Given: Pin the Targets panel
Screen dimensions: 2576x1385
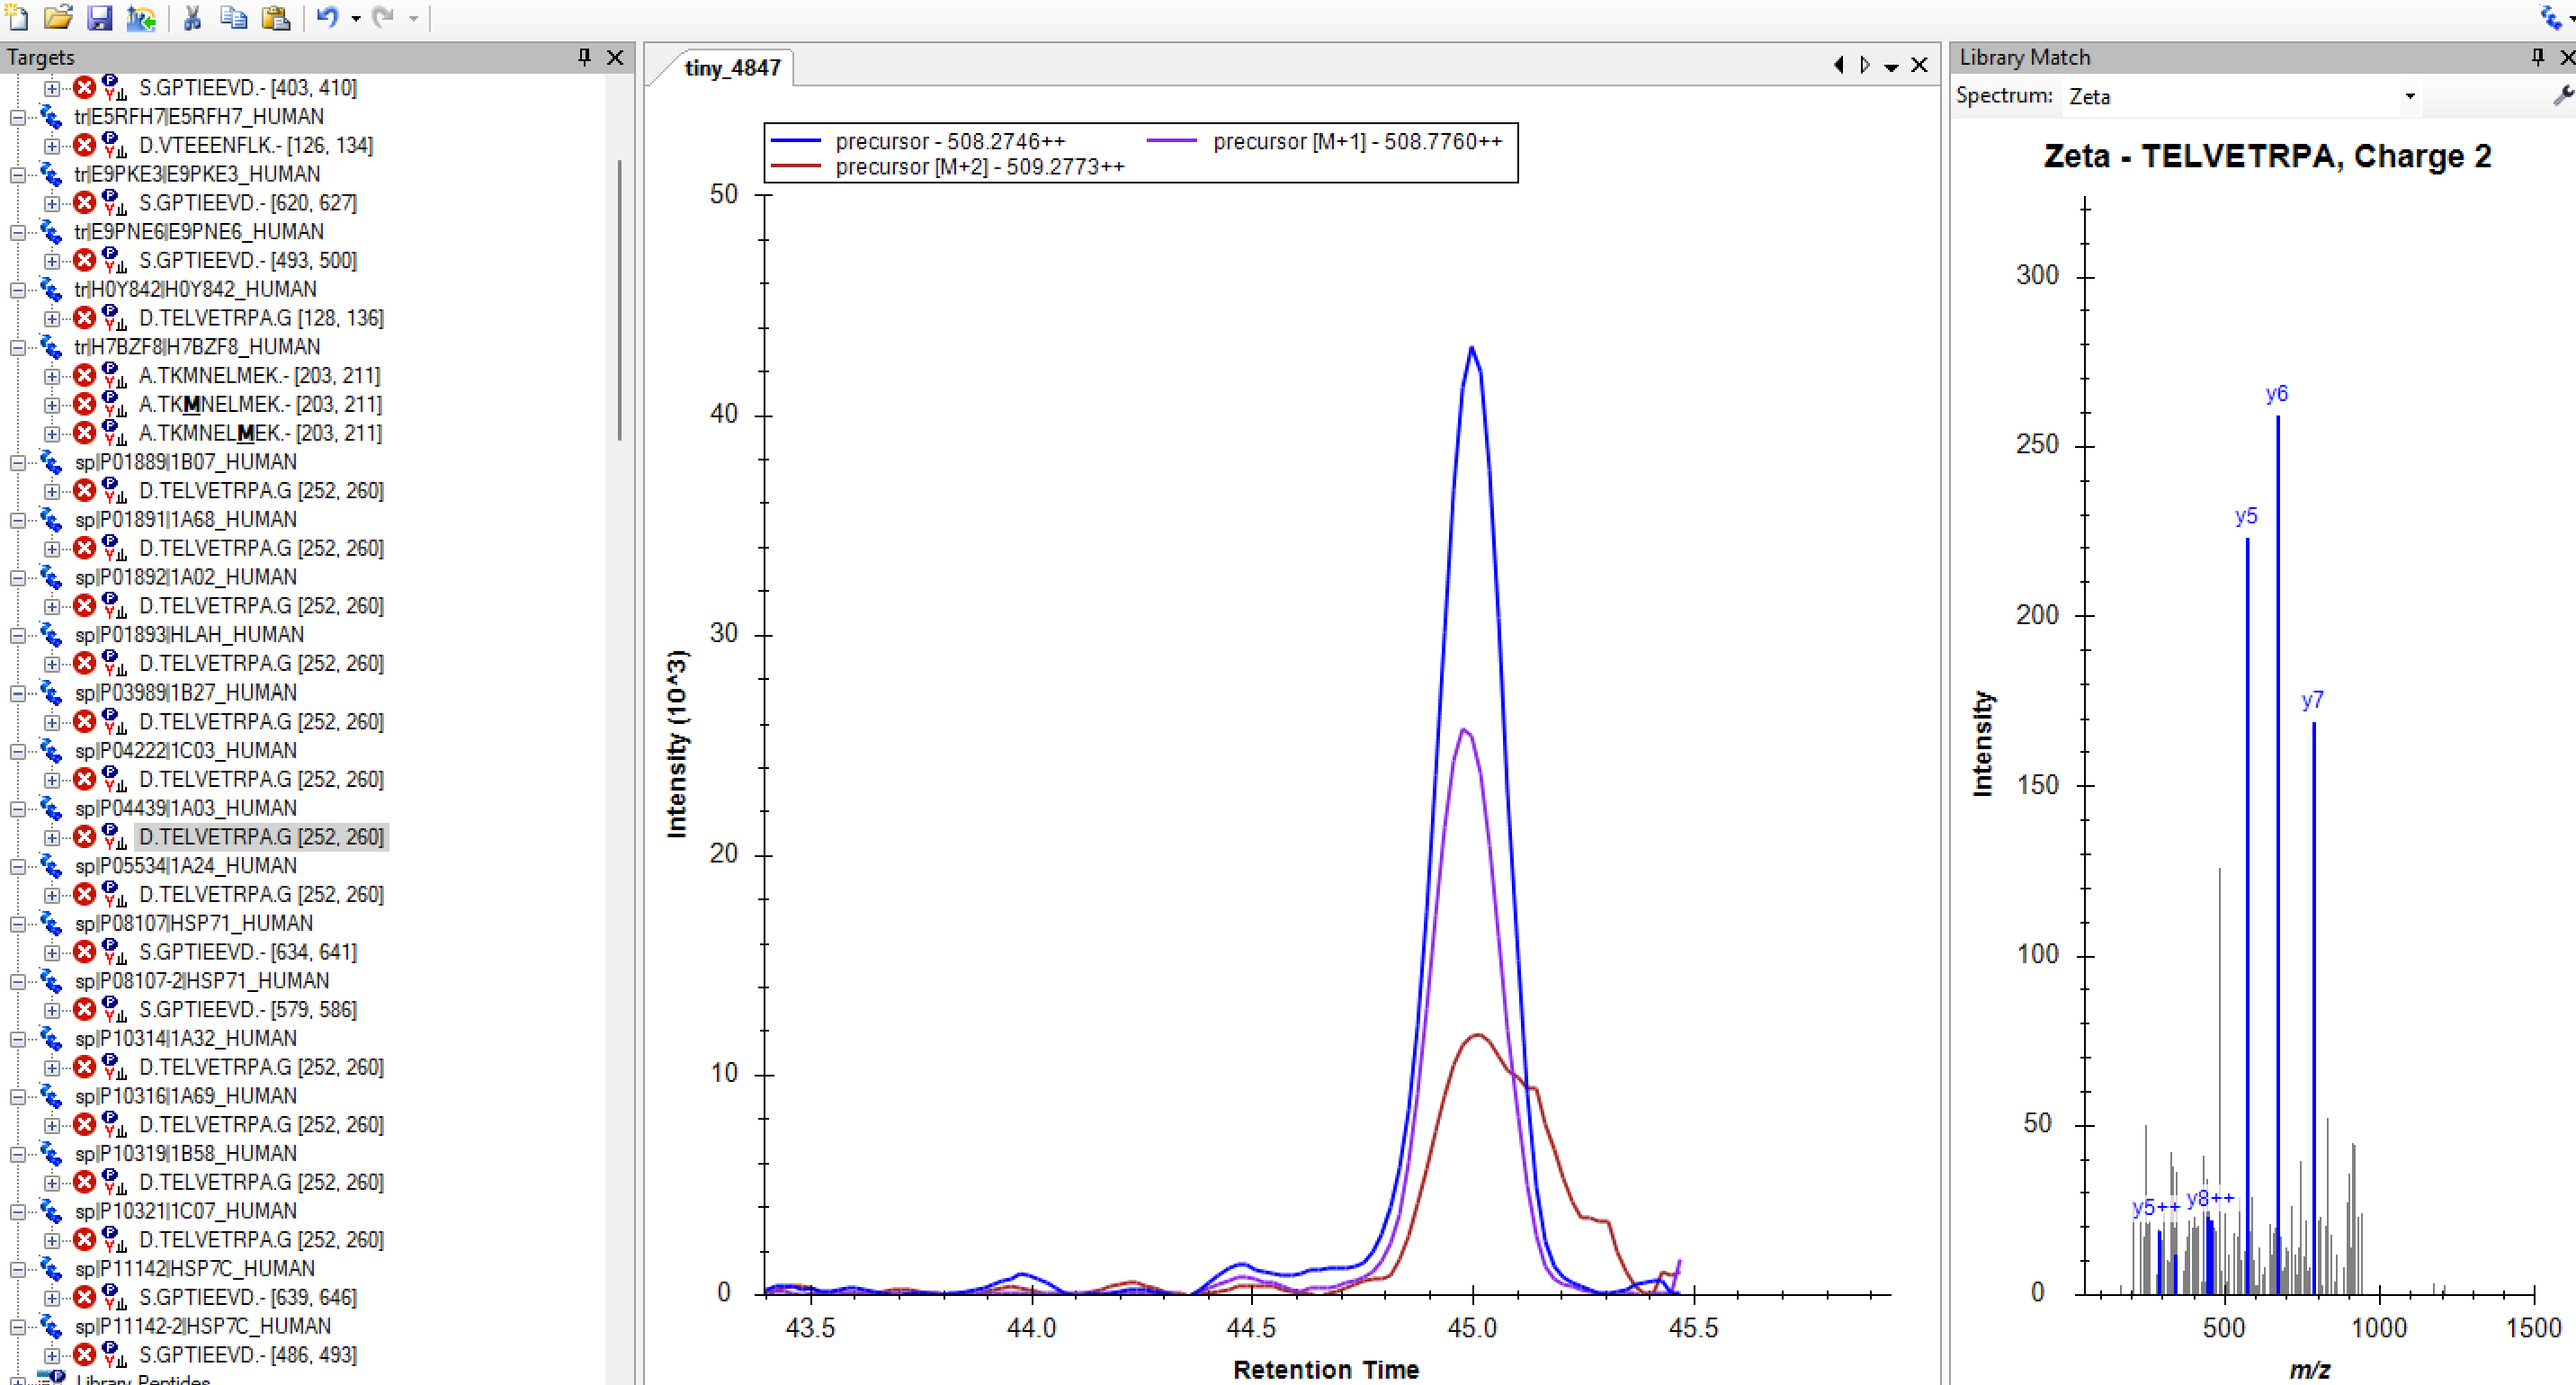Looking at the screenshot, I should point(584,57).
